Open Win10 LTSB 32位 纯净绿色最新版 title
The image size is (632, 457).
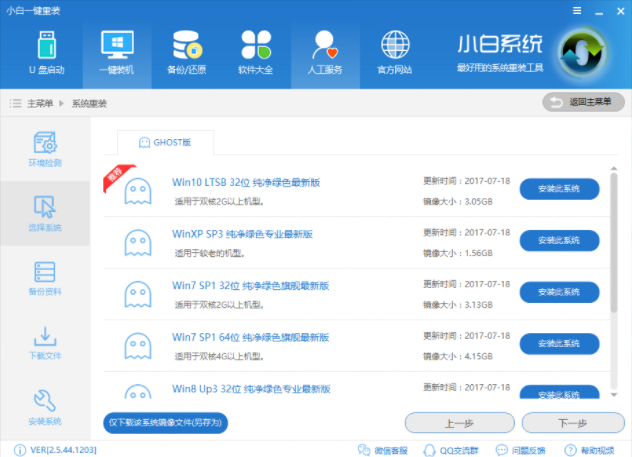click(246, 183)
